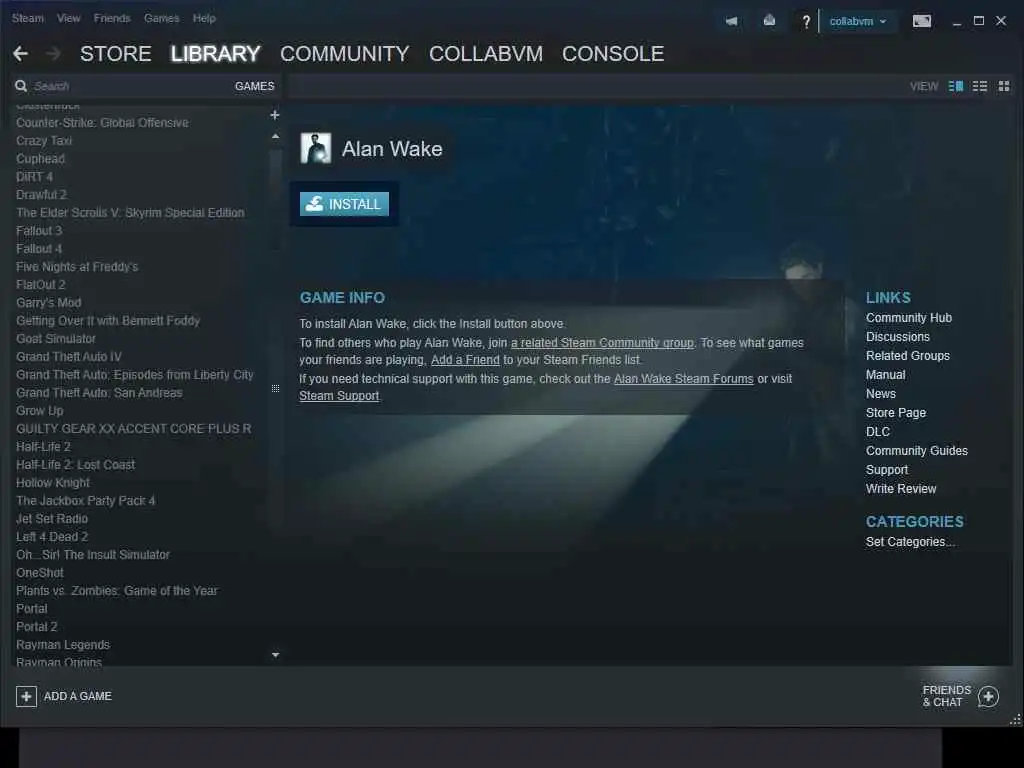
Task: Open the Discussions link
Action: [897, 337]
